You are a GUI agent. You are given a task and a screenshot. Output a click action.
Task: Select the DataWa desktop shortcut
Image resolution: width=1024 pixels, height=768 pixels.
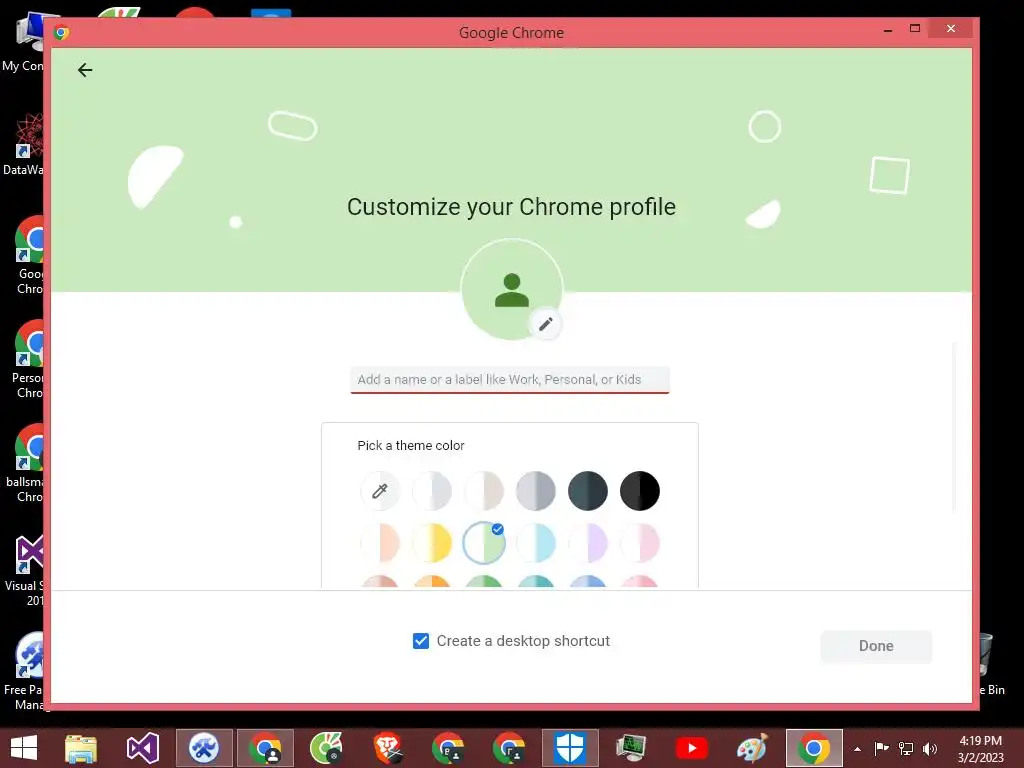24,144
